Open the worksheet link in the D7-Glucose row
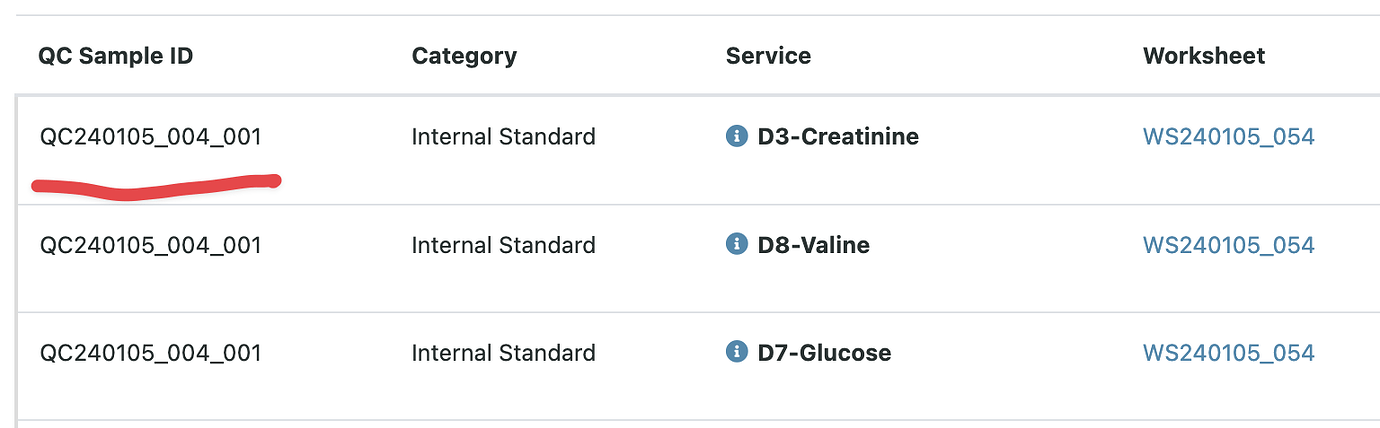The image size is (1380, 428). (x=1228, y=353)
